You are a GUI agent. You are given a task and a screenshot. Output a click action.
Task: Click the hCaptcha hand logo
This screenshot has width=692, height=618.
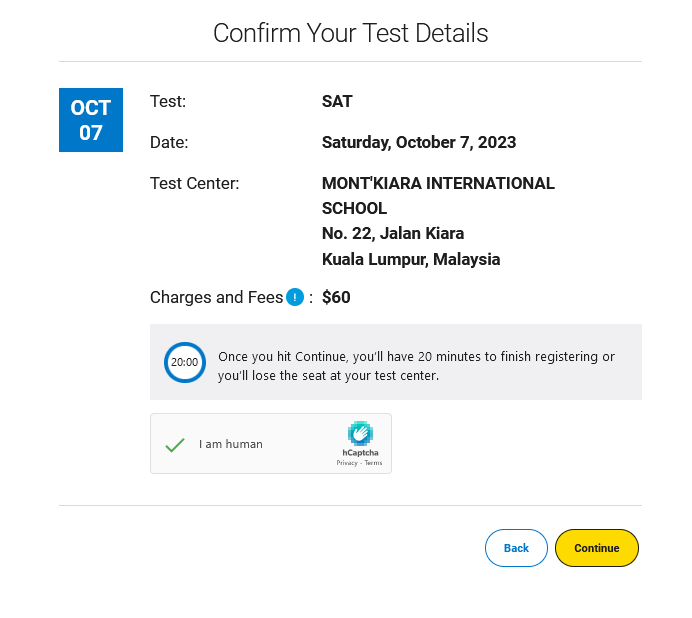click(360, 433)
